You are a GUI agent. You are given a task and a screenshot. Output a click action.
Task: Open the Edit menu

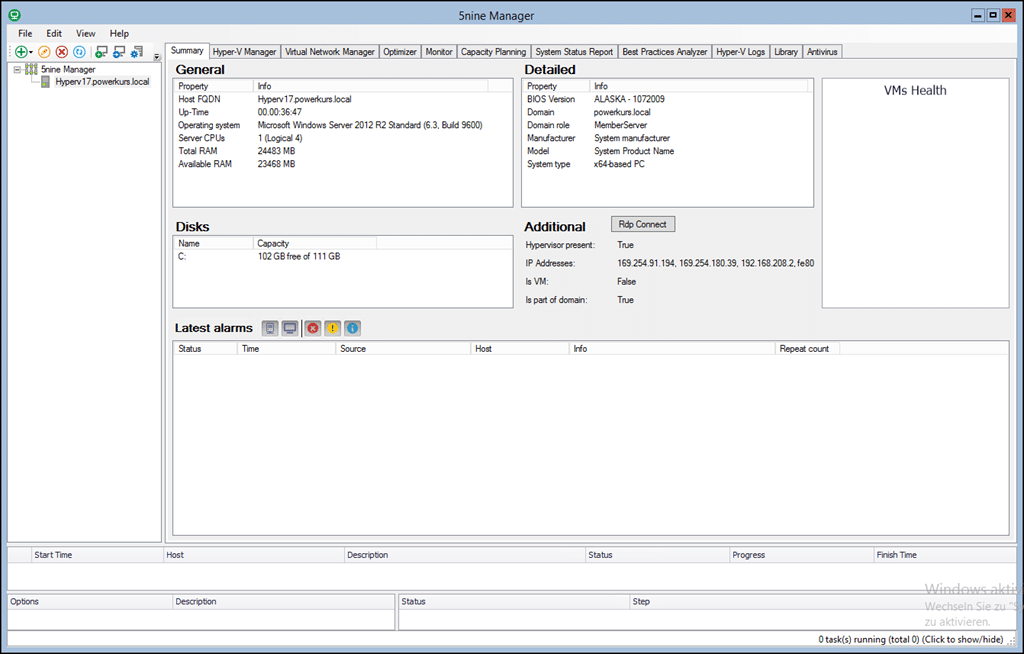tap(54, 33)
